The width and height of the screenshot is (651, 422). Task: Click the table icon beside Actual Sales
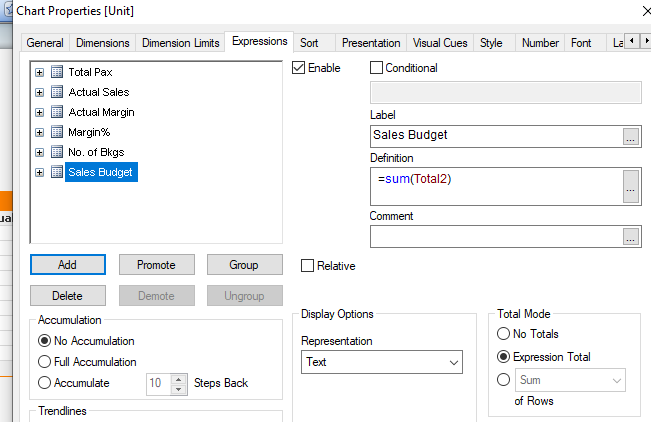click(x=57, y=92)
